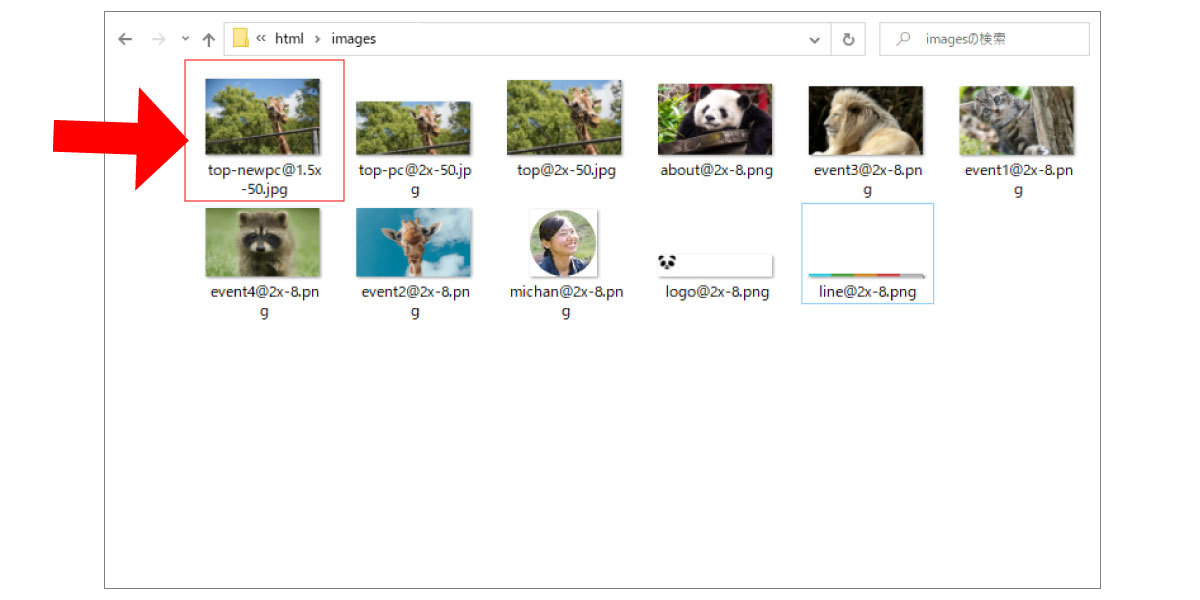The width and height of the screenshot is (1200, 600).
Task: Expand the chevron between html and images
Action: 317,39
